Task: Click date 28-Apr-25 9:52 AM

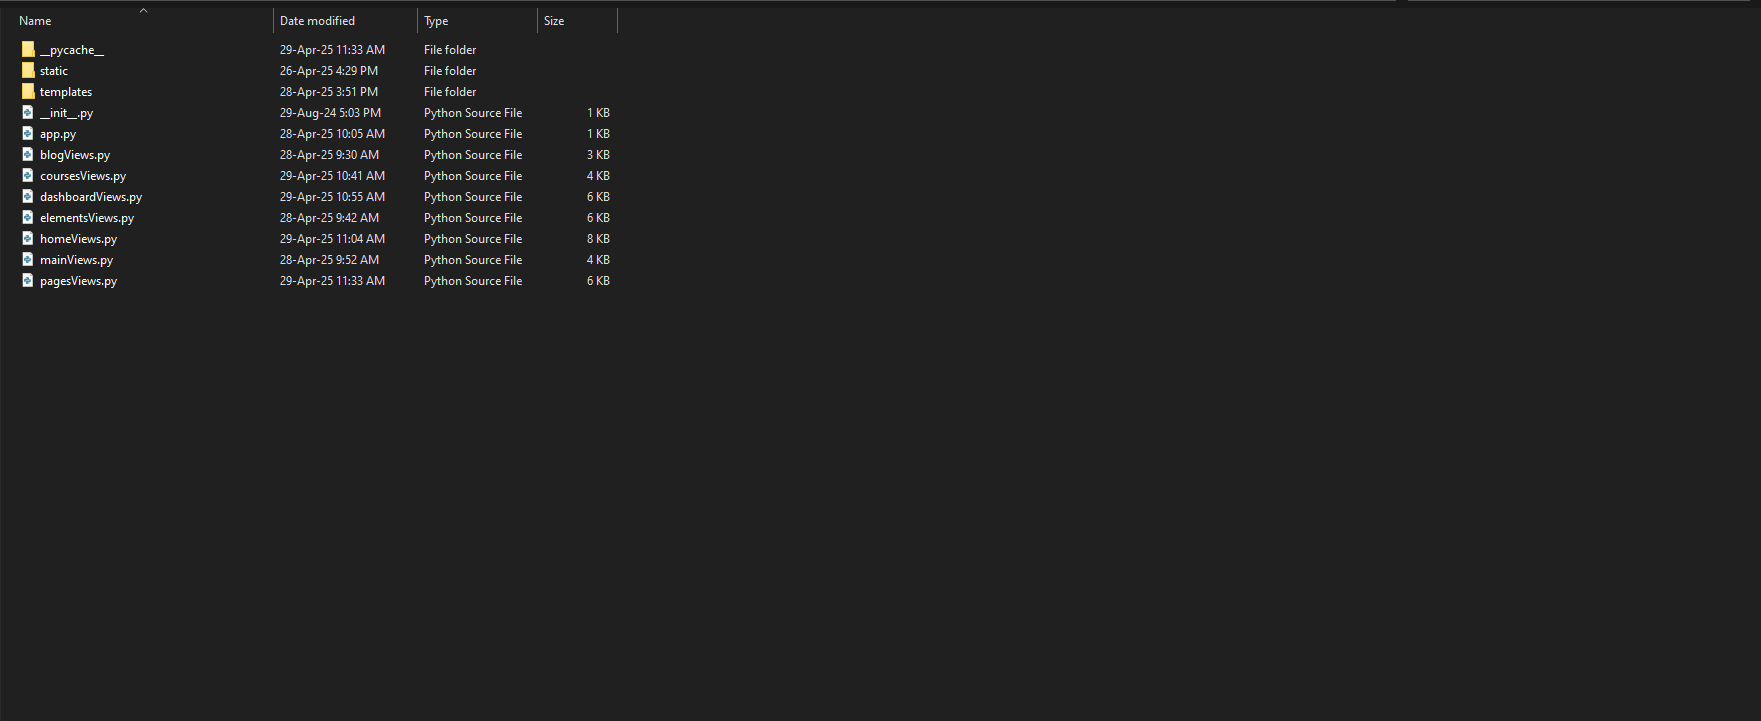Action: (329, 260)
